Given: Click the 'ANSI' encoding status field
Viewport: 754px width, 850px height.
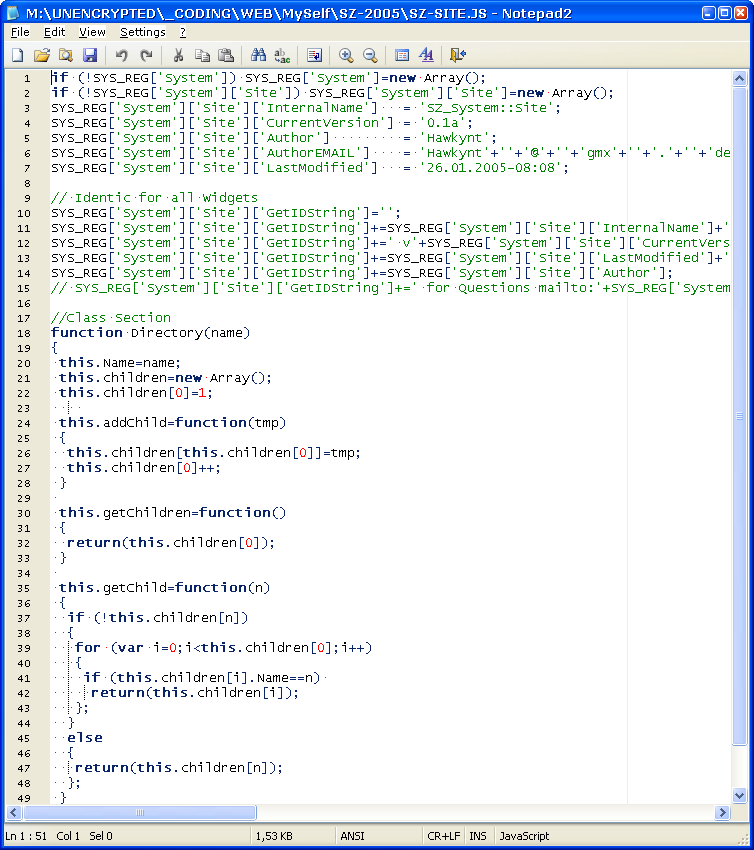Looking at the screenshot, I should click(x=352, y=836).
